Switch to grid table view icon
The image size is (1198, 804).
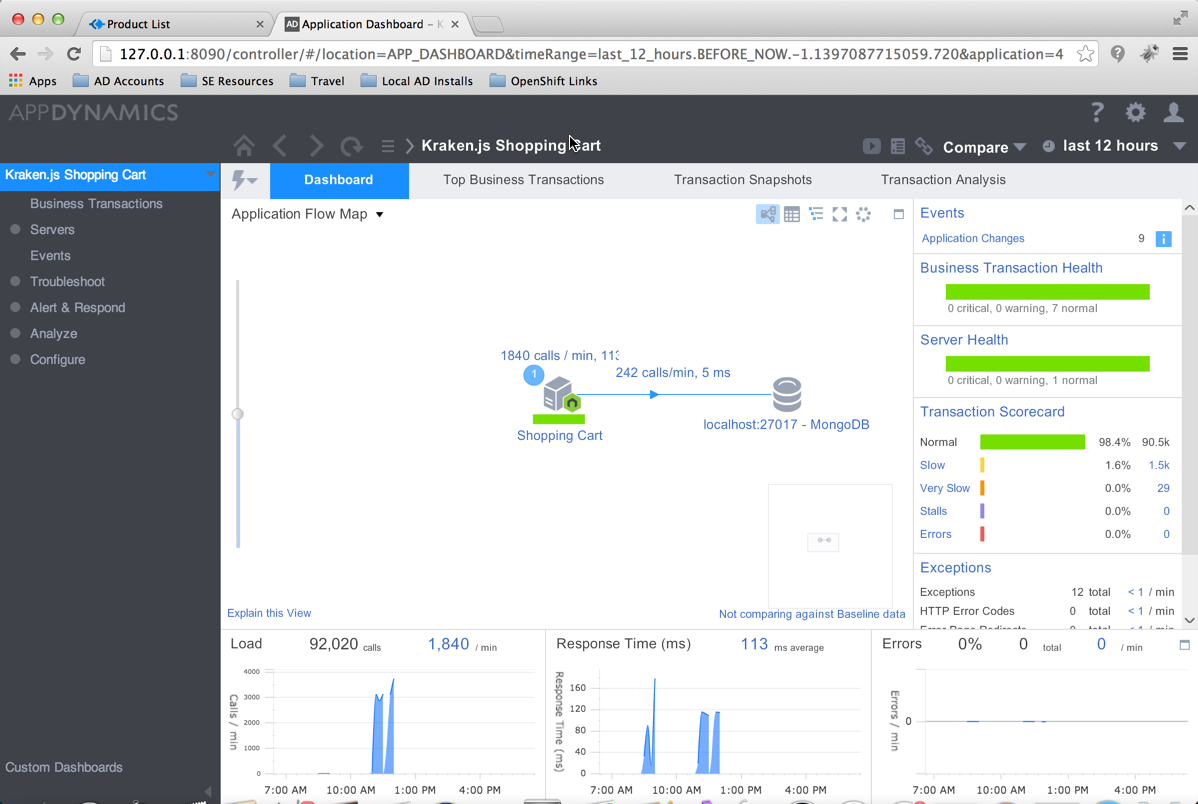(792, 214)
